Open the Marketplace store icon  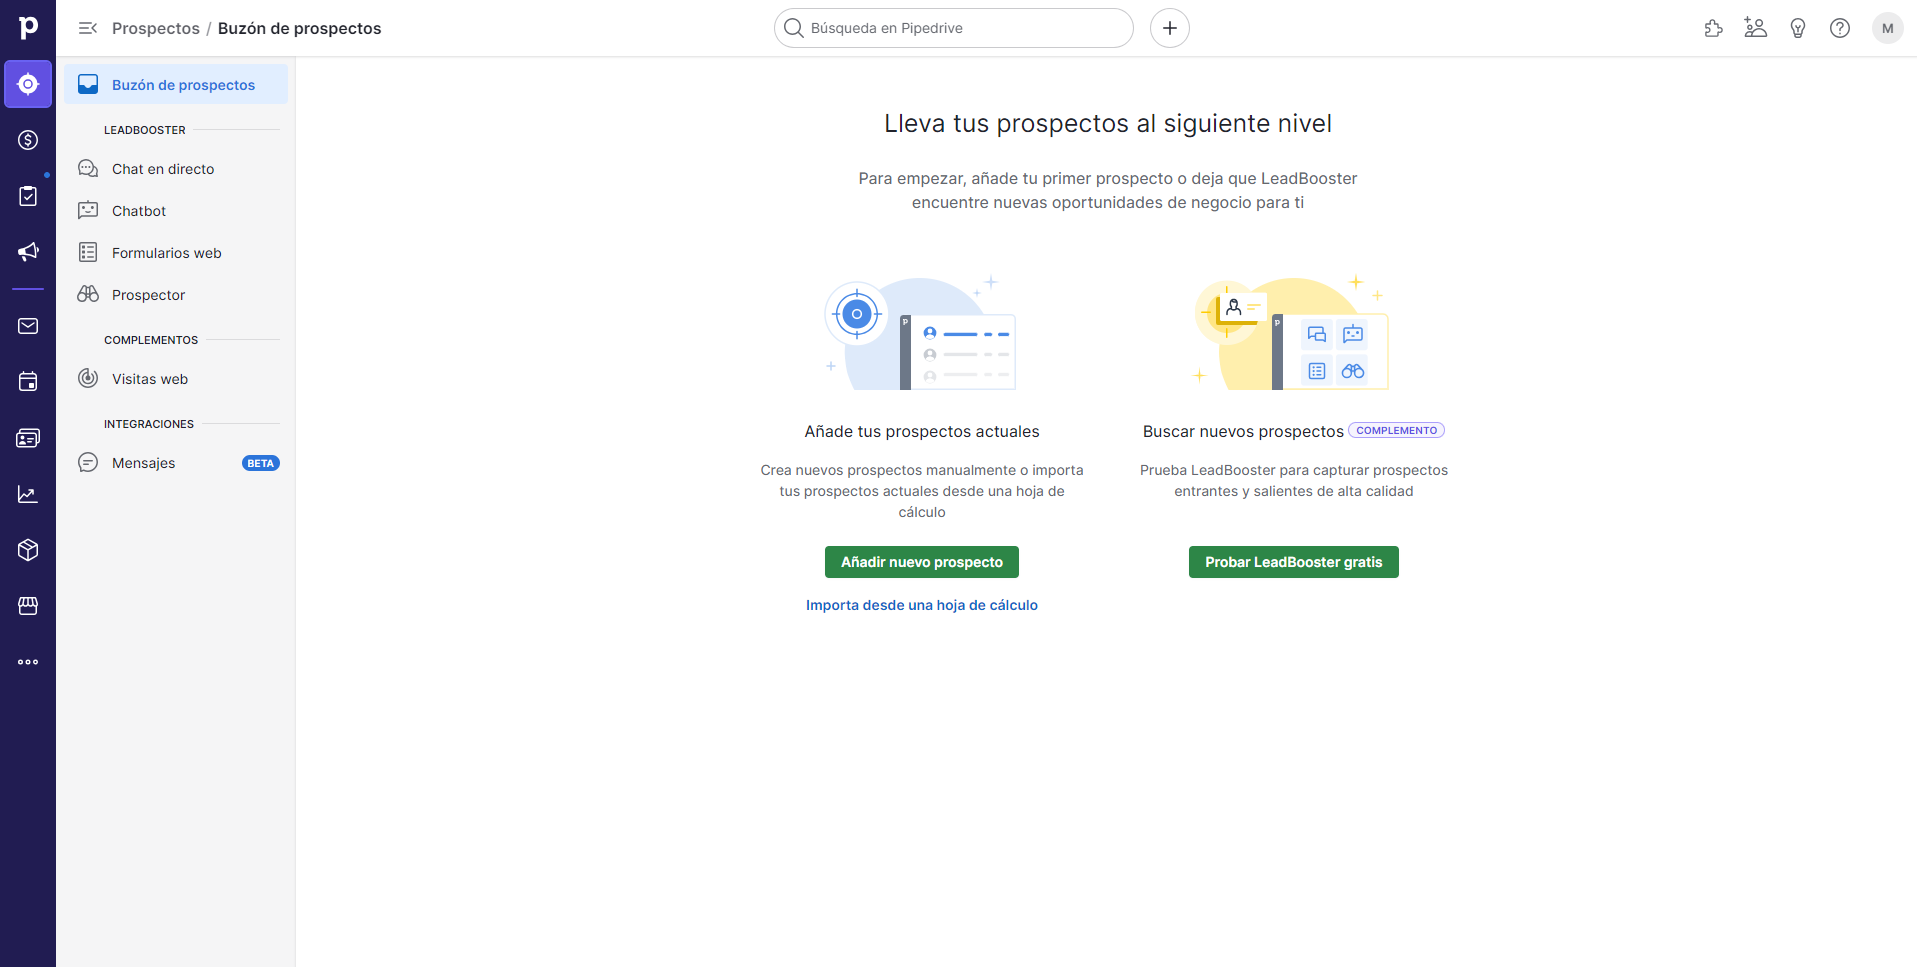[27, 606]
